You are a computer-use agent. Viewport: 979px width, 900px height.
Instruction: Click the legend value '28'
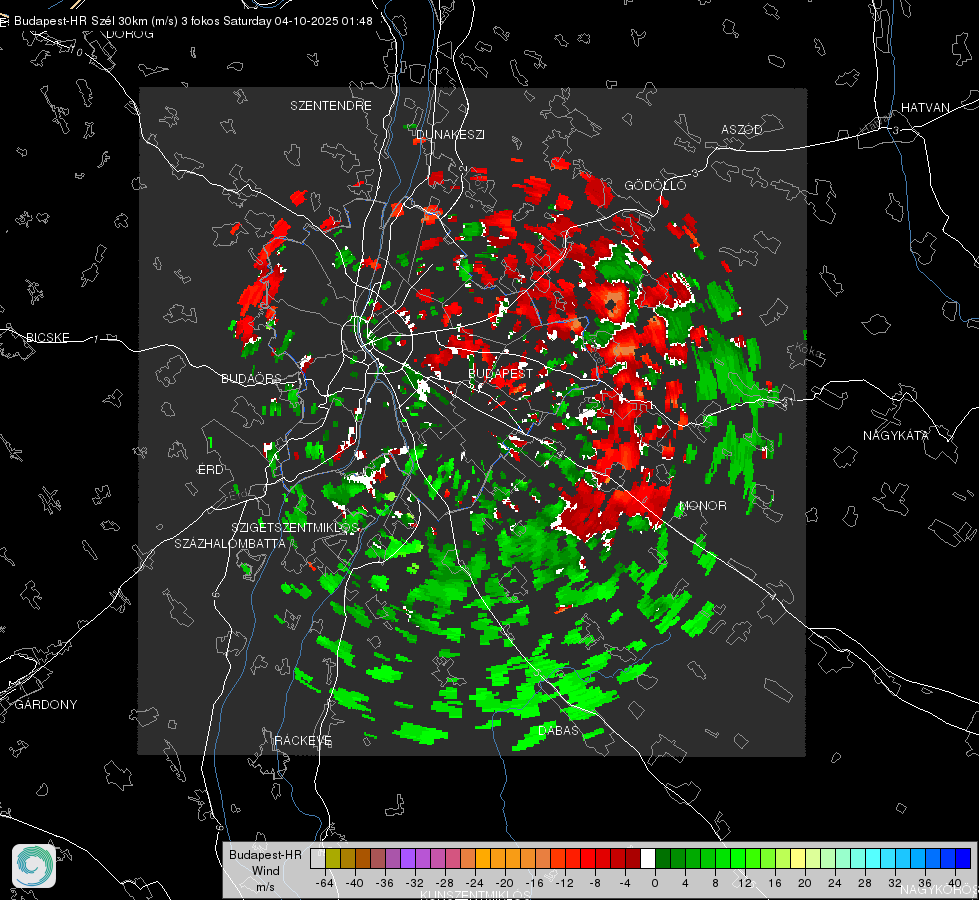click(865, 883)
